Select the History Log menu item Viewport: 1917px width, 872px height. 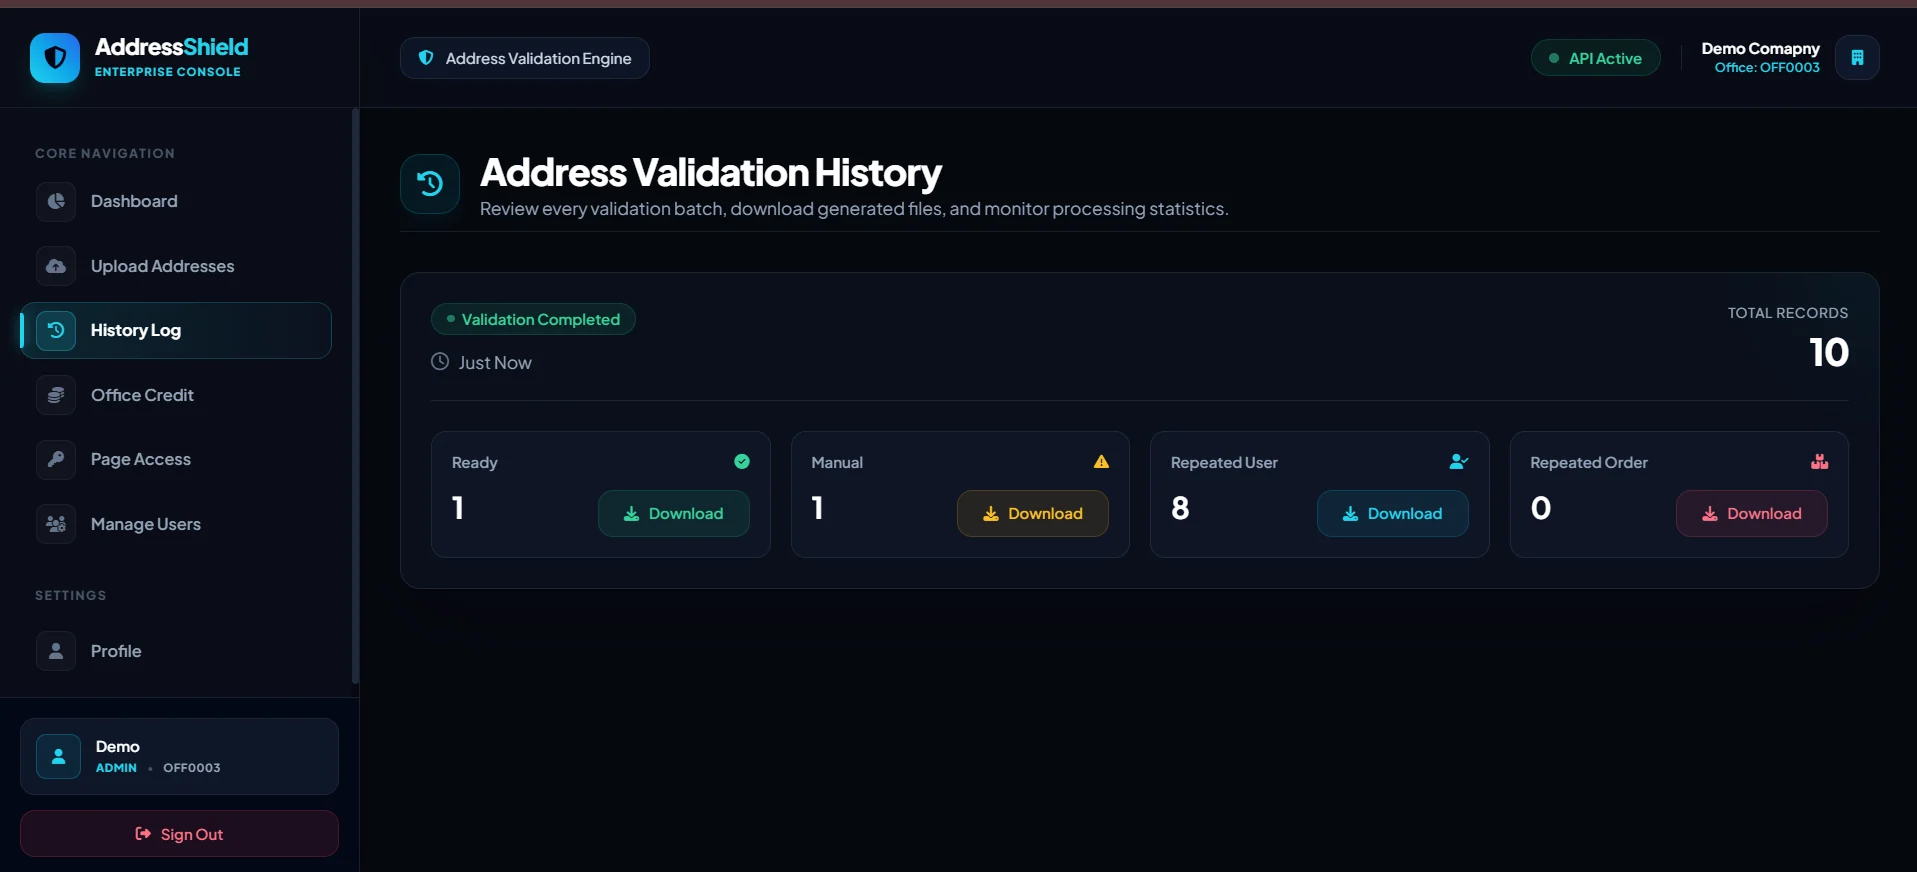[x=176, y=330]
